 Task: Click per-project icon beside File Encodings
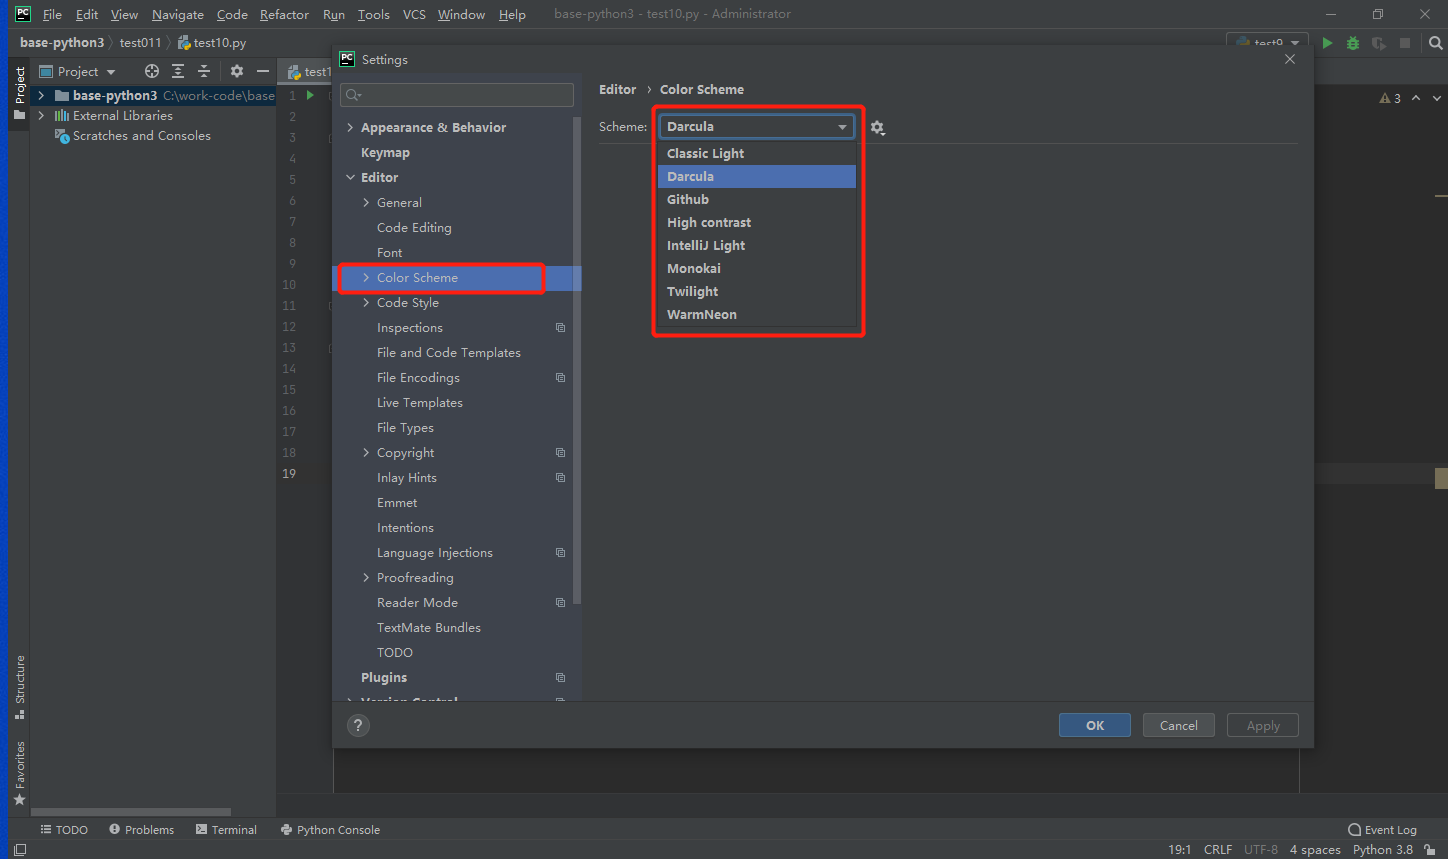(x=560, y=378)
